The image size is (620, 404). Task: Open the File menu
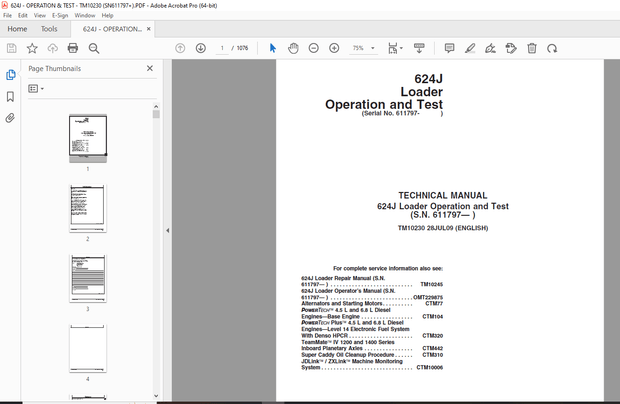[x=8, y=15]
